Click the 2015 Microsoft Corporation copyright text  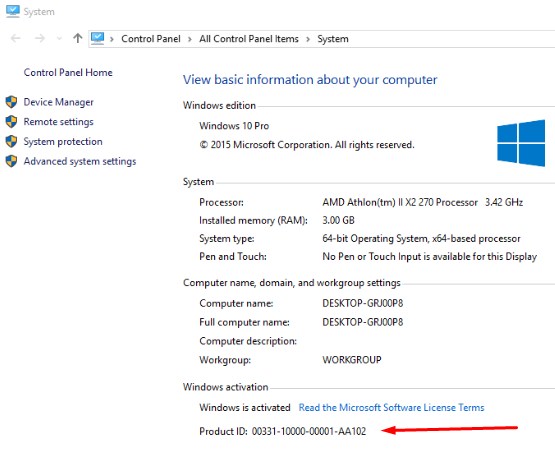click(307, 145)
